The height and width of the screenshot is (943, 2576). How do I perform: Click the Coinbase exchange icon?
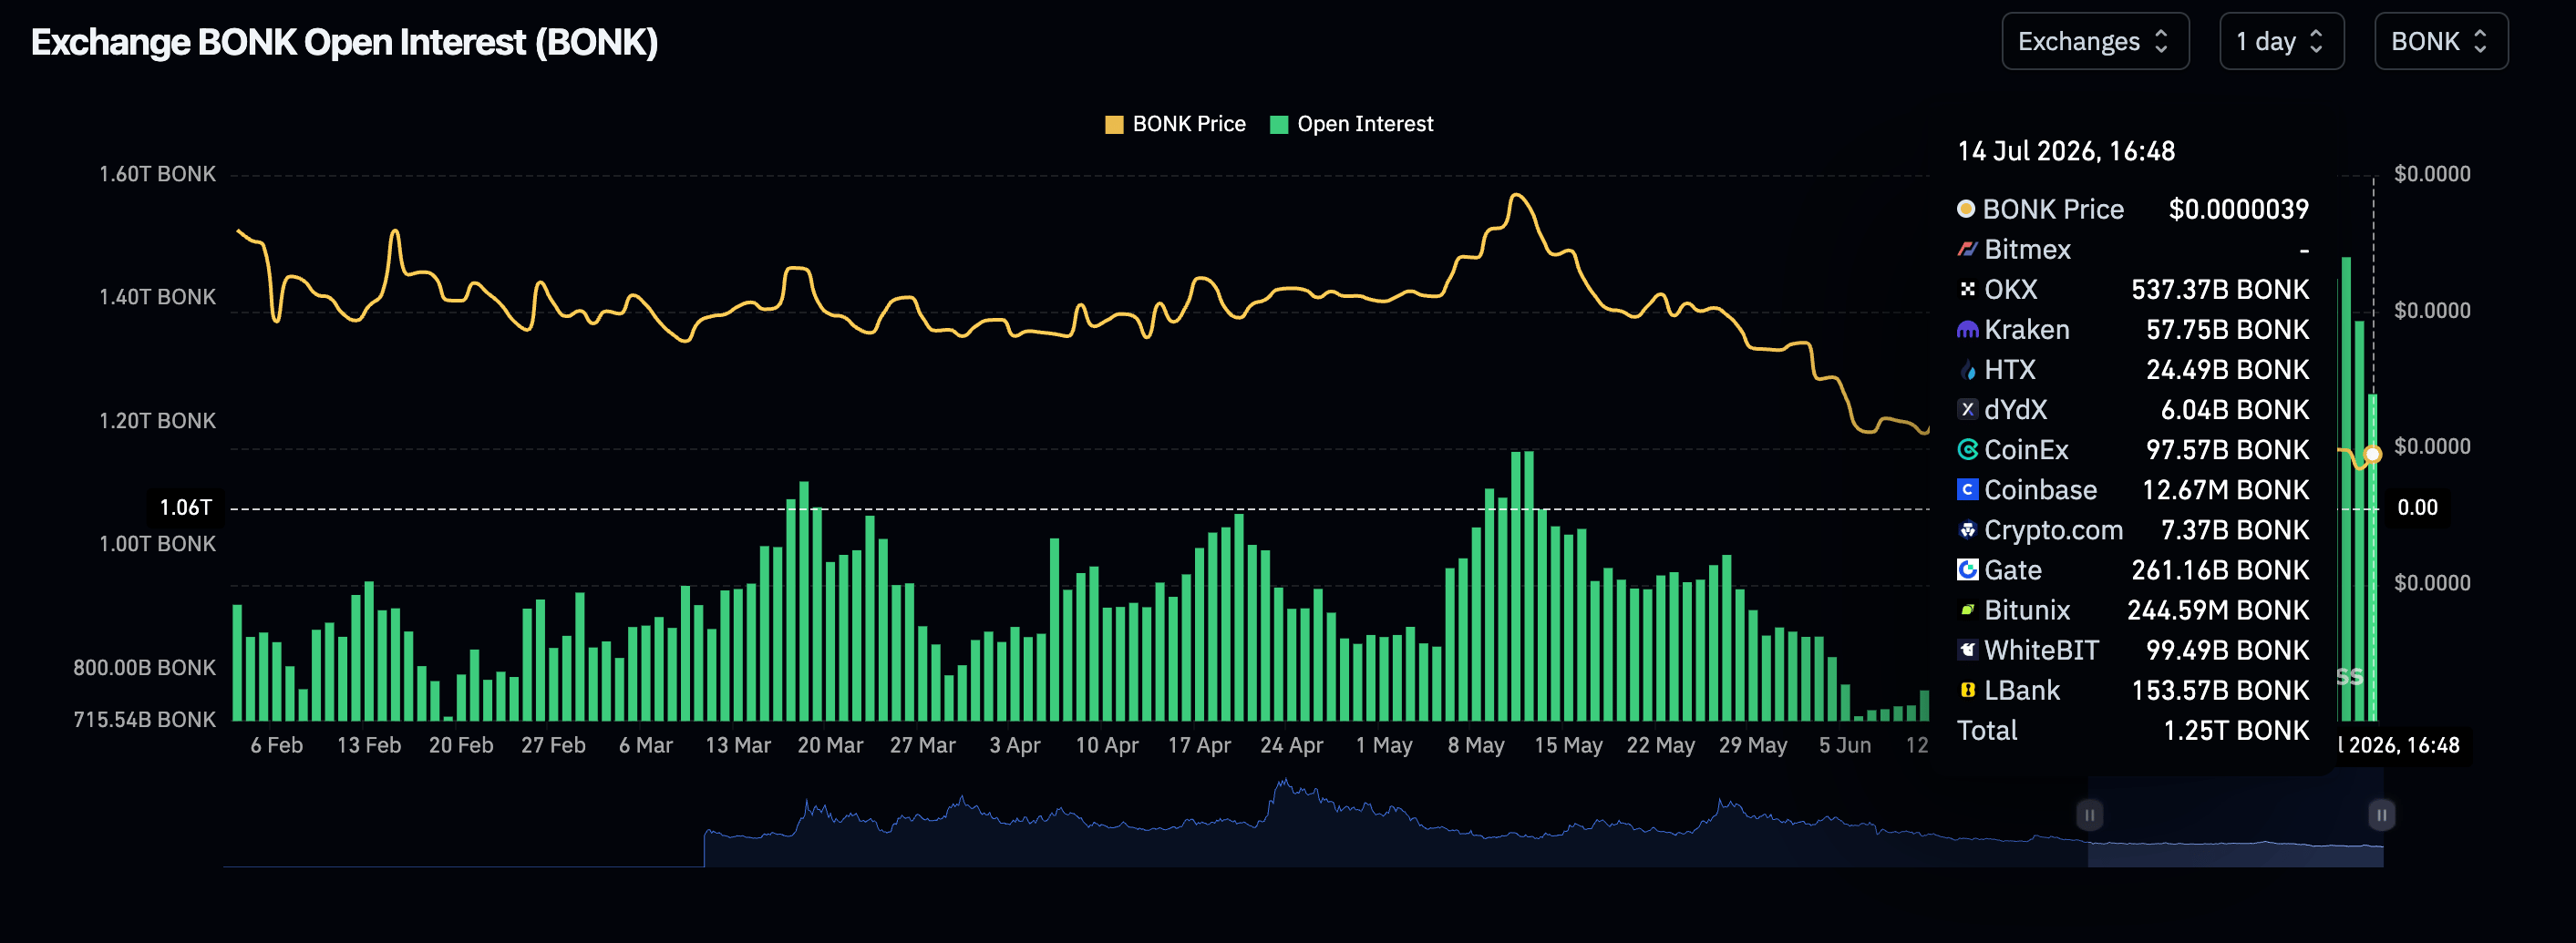click(1967, 489)
